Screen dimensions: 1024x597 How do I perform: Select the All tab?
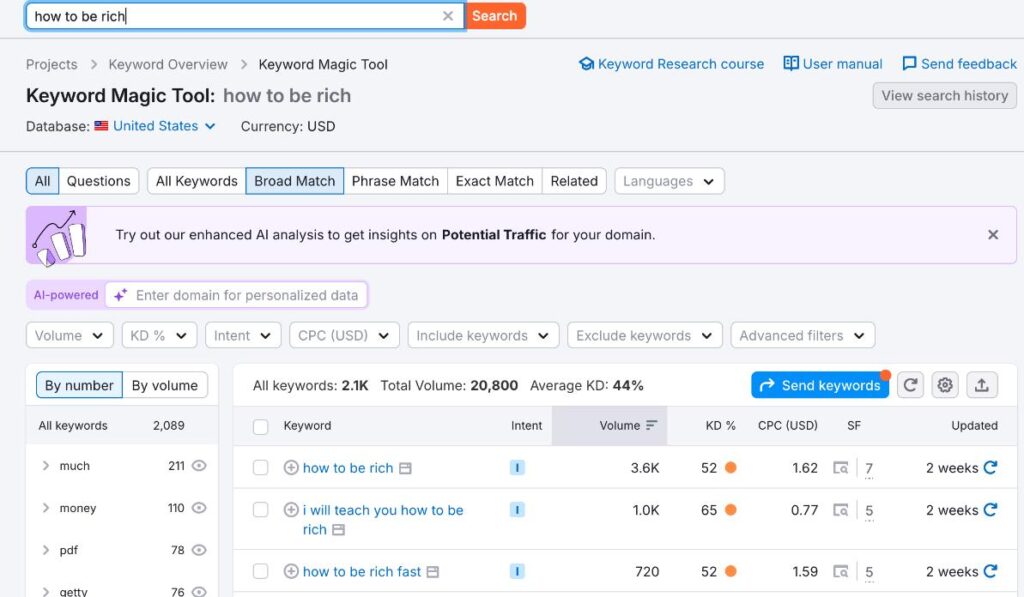(x=42, y=181)
